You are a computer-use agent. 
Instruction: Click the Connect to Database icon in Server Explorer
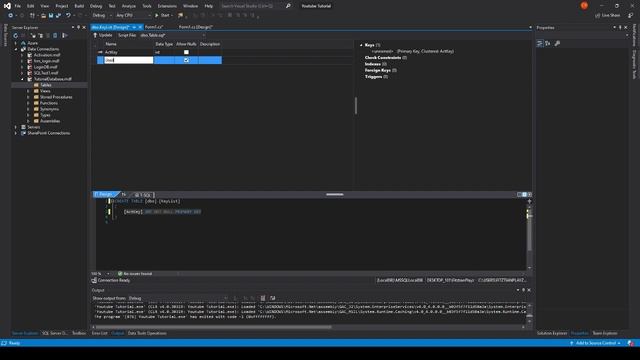click(33, 36)
